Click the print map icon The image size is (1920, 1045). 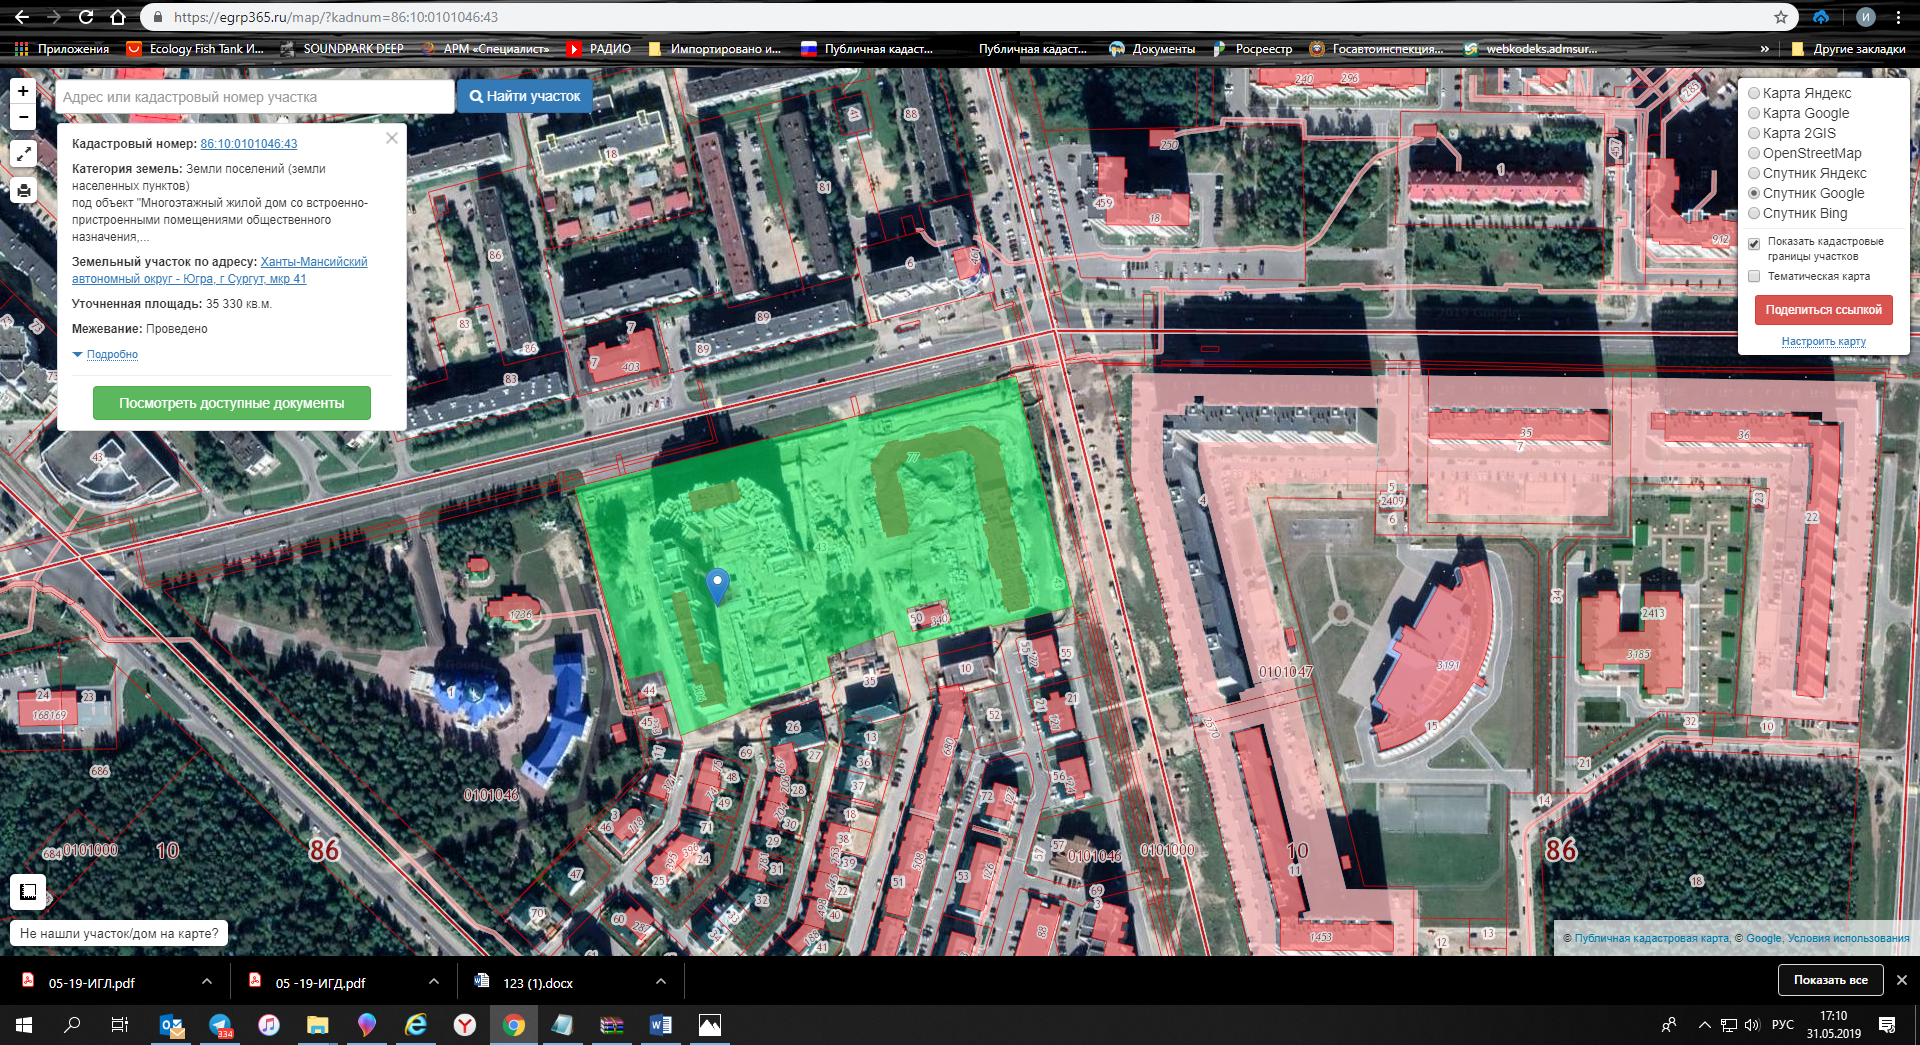(23, 190)
